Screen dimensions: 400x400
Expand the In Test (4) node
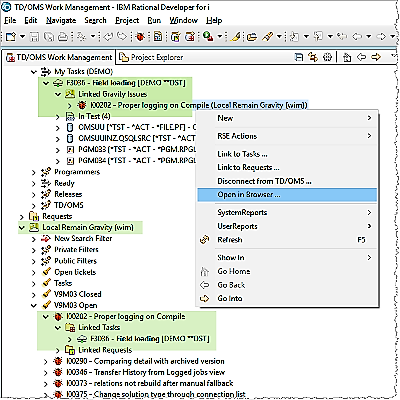[58, 117]
